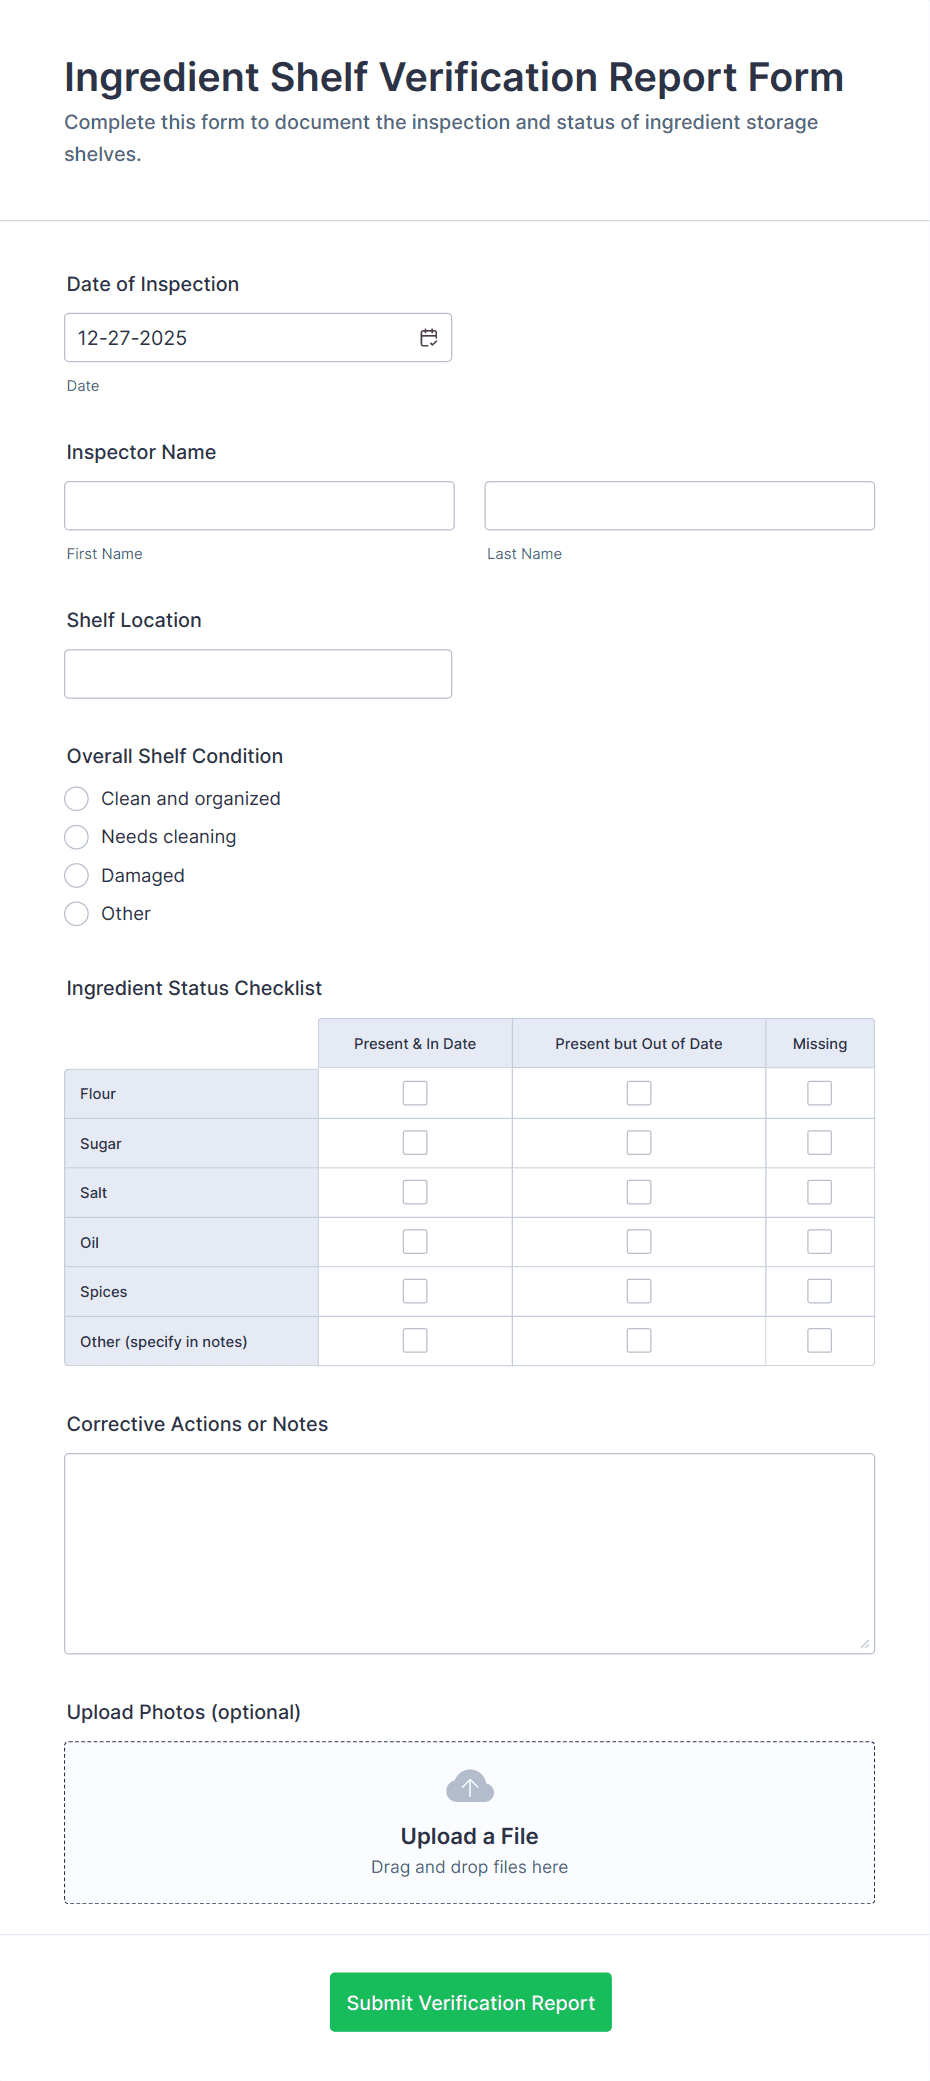Click the cloud upload icon
Viewport: 930px width, 2081px height.
point(470,1786)
